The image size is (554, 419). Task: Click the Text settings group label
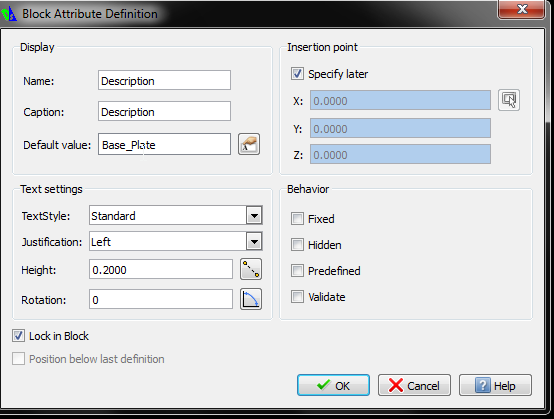pos(51,189)
